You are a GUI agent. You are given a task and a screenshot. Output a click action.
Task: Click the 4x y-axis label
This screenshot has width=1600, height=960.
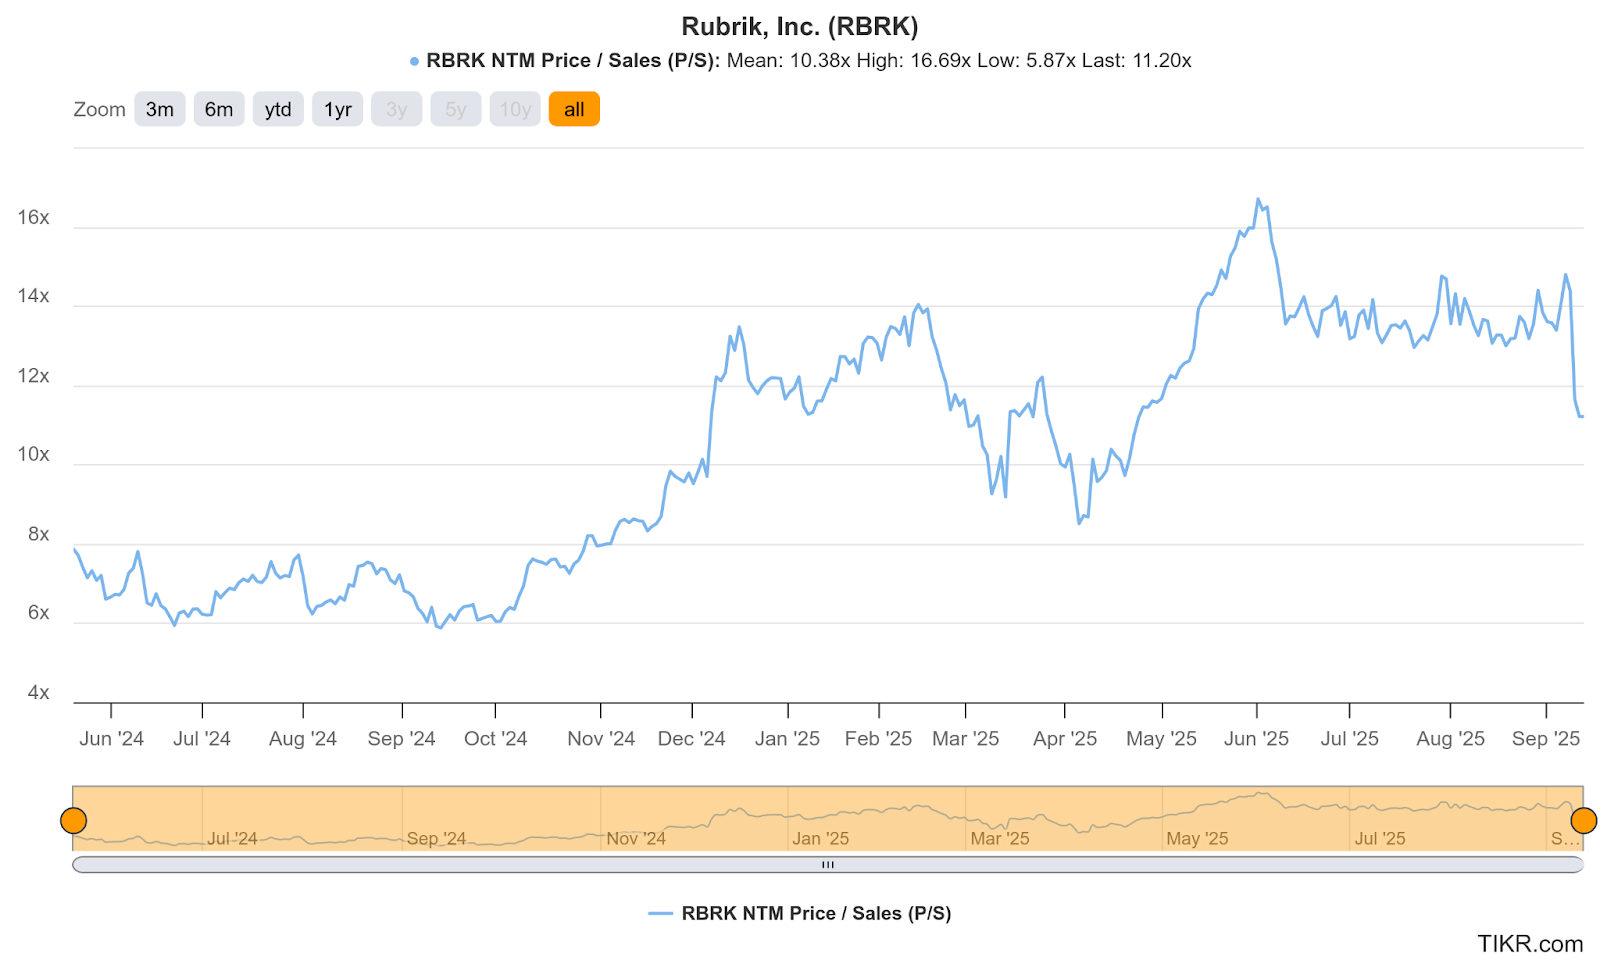click(38, 692)
